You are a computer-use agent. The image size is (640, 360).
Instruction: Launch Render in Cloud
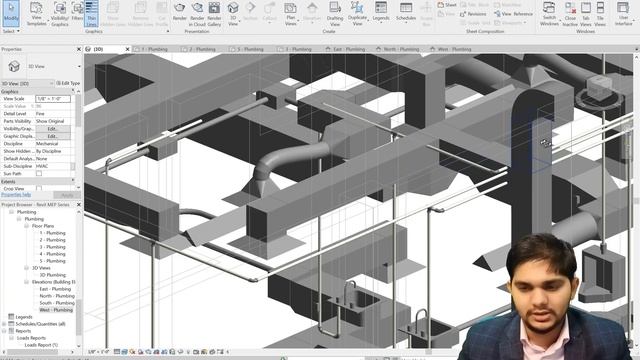(197, 13)
